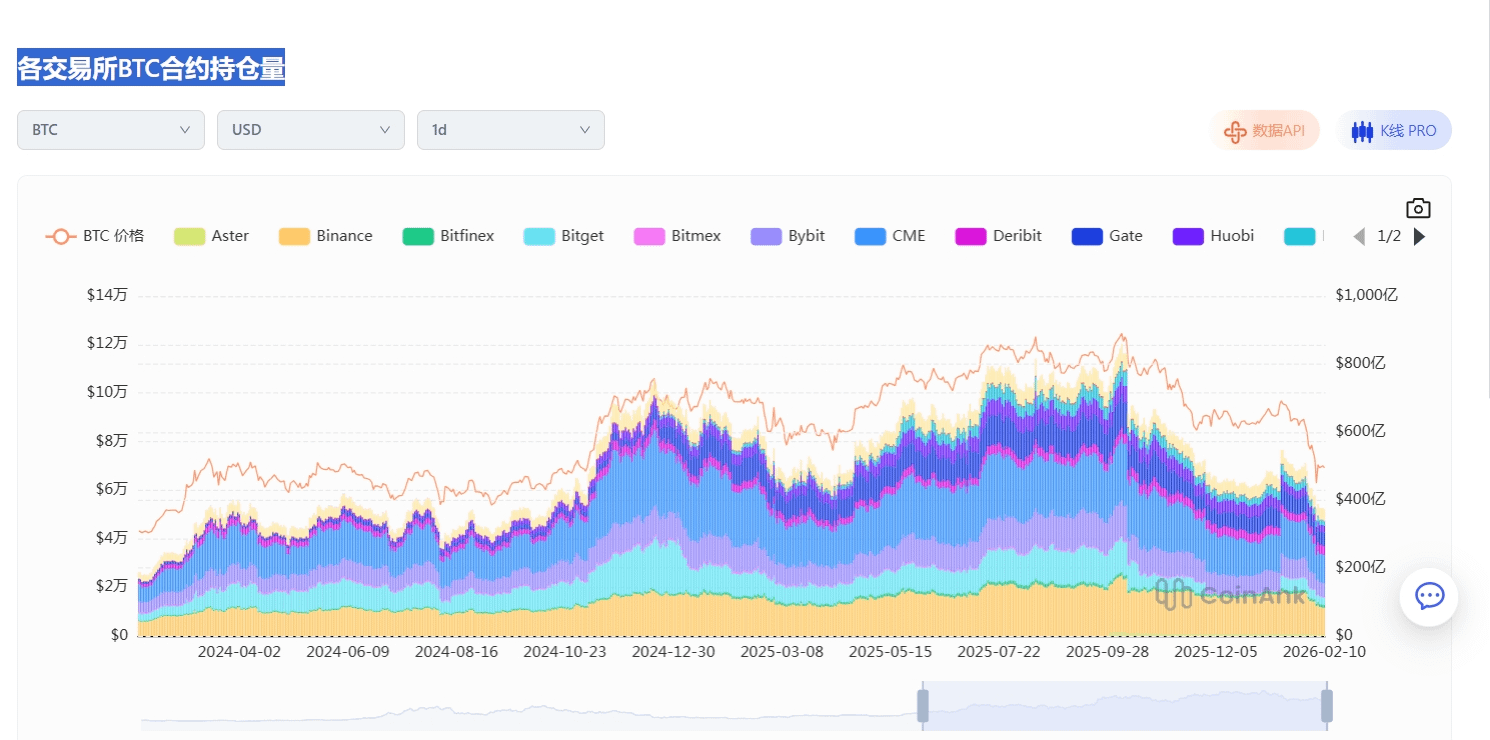Click the 各交易所BTC合约持仓量 heading
The image size is (1490, 740).
coord(151,68)
